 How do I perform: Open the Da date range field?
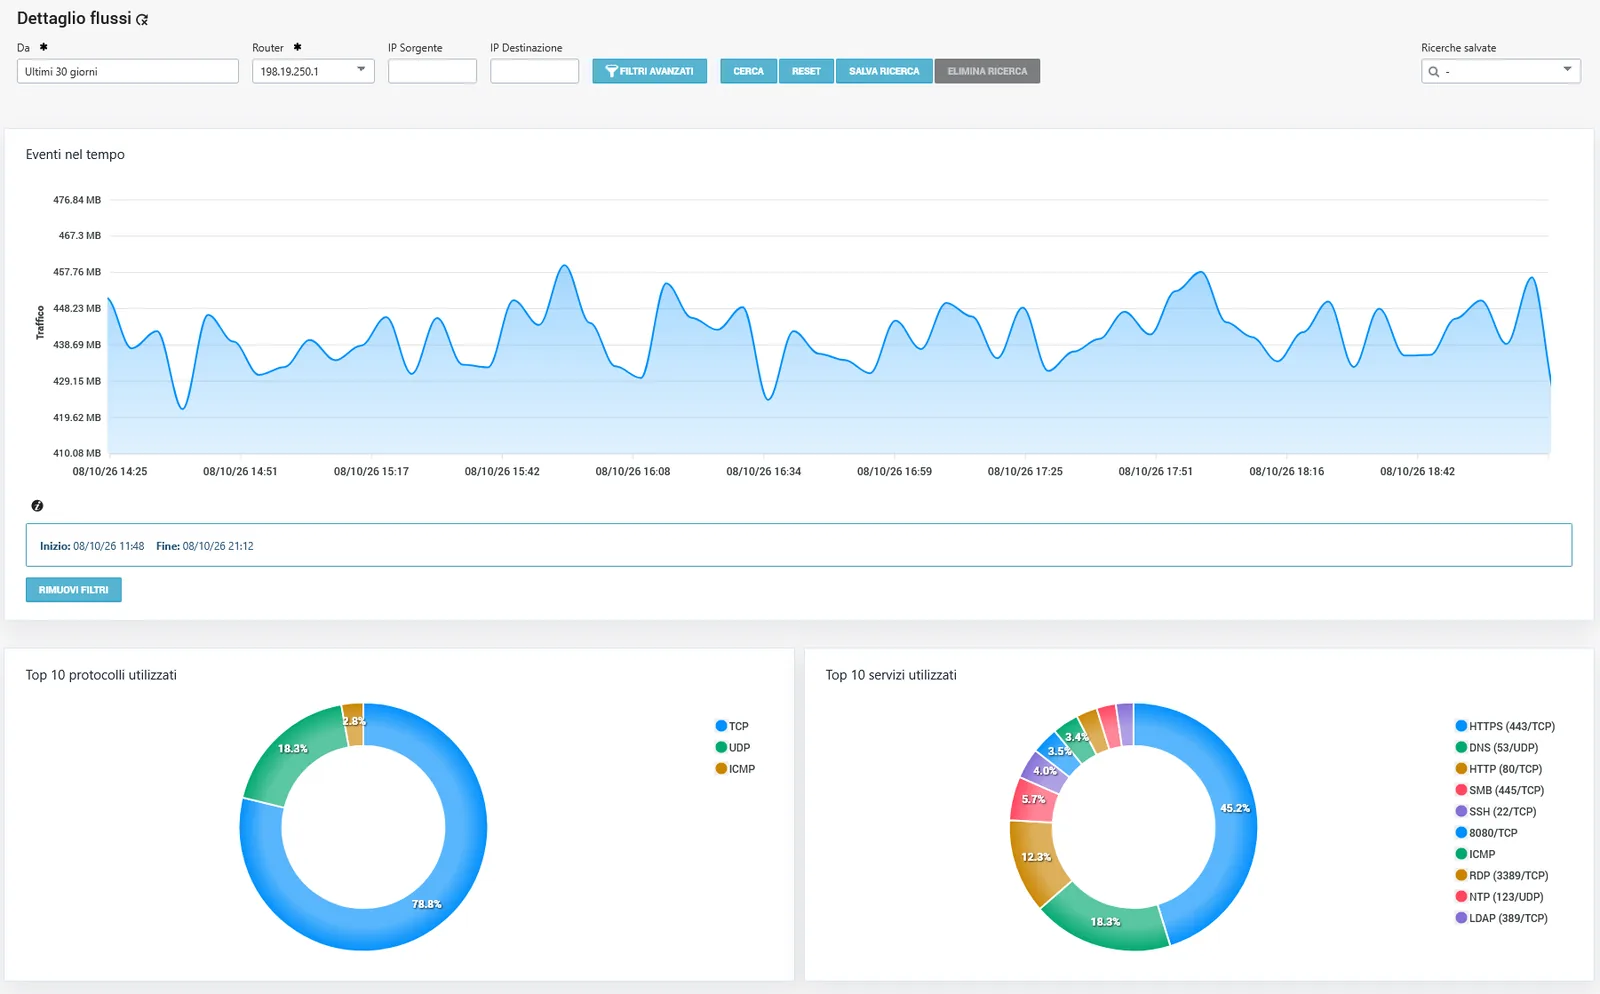point(128,71)
